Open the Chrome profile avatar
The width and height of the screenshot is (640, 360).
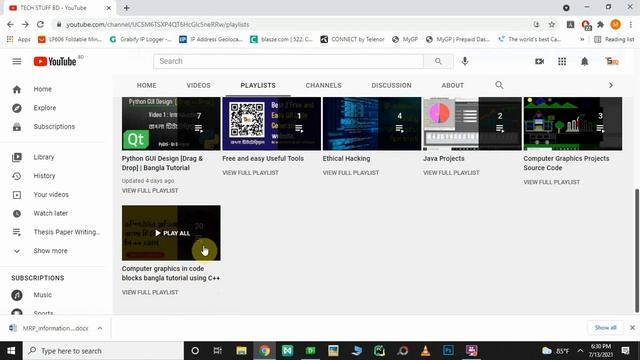[x=616, y=24]
